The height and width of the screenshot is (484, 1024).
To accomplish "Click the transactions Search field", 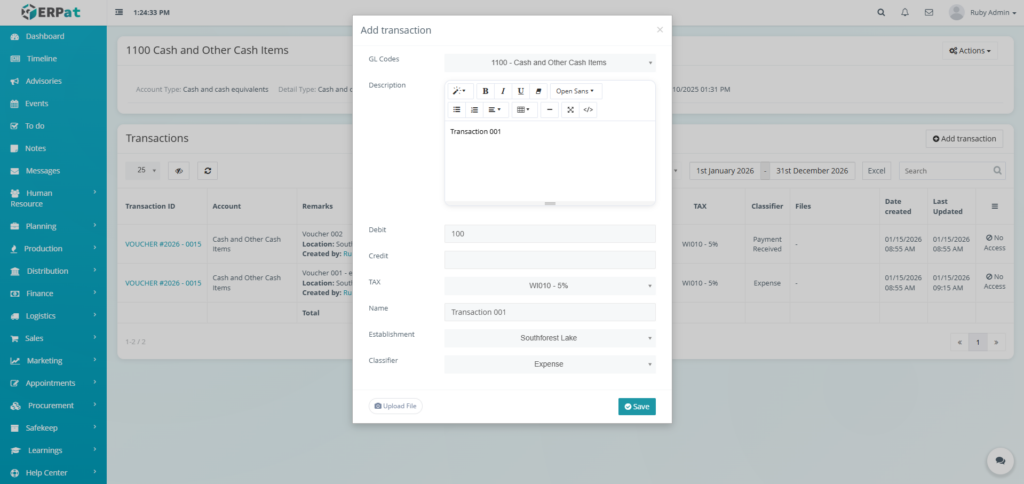I will 952,170.
